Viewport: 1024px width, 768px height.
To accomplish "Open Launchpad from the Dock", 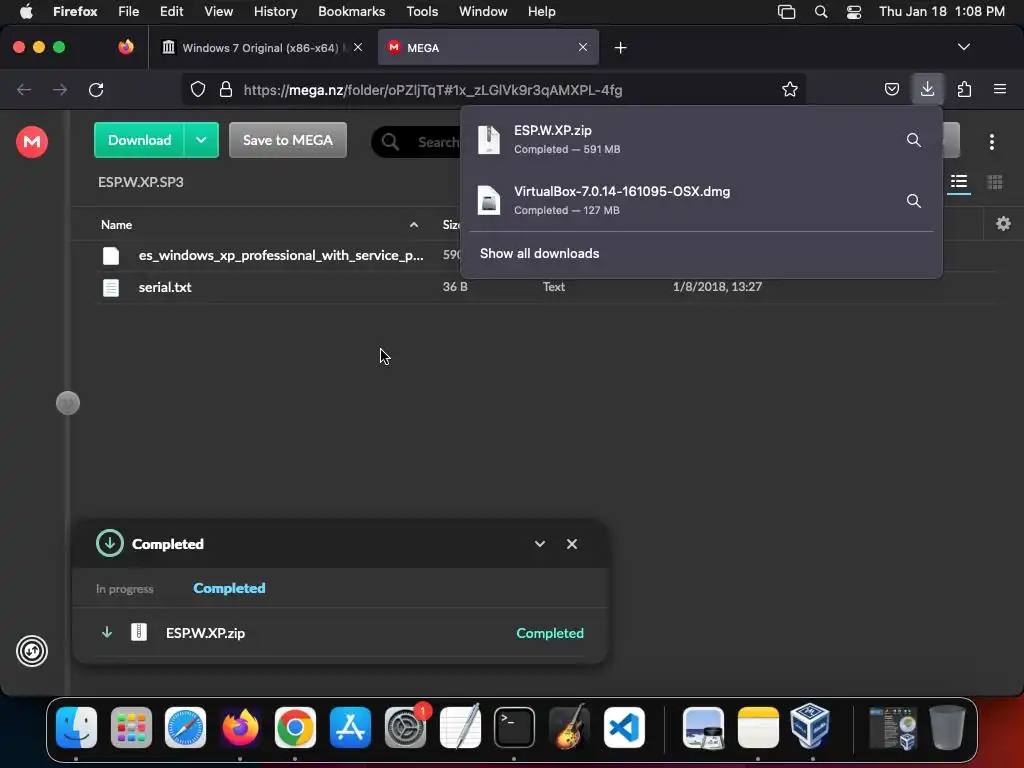I will pyautogui.click(x=131, y=728).
